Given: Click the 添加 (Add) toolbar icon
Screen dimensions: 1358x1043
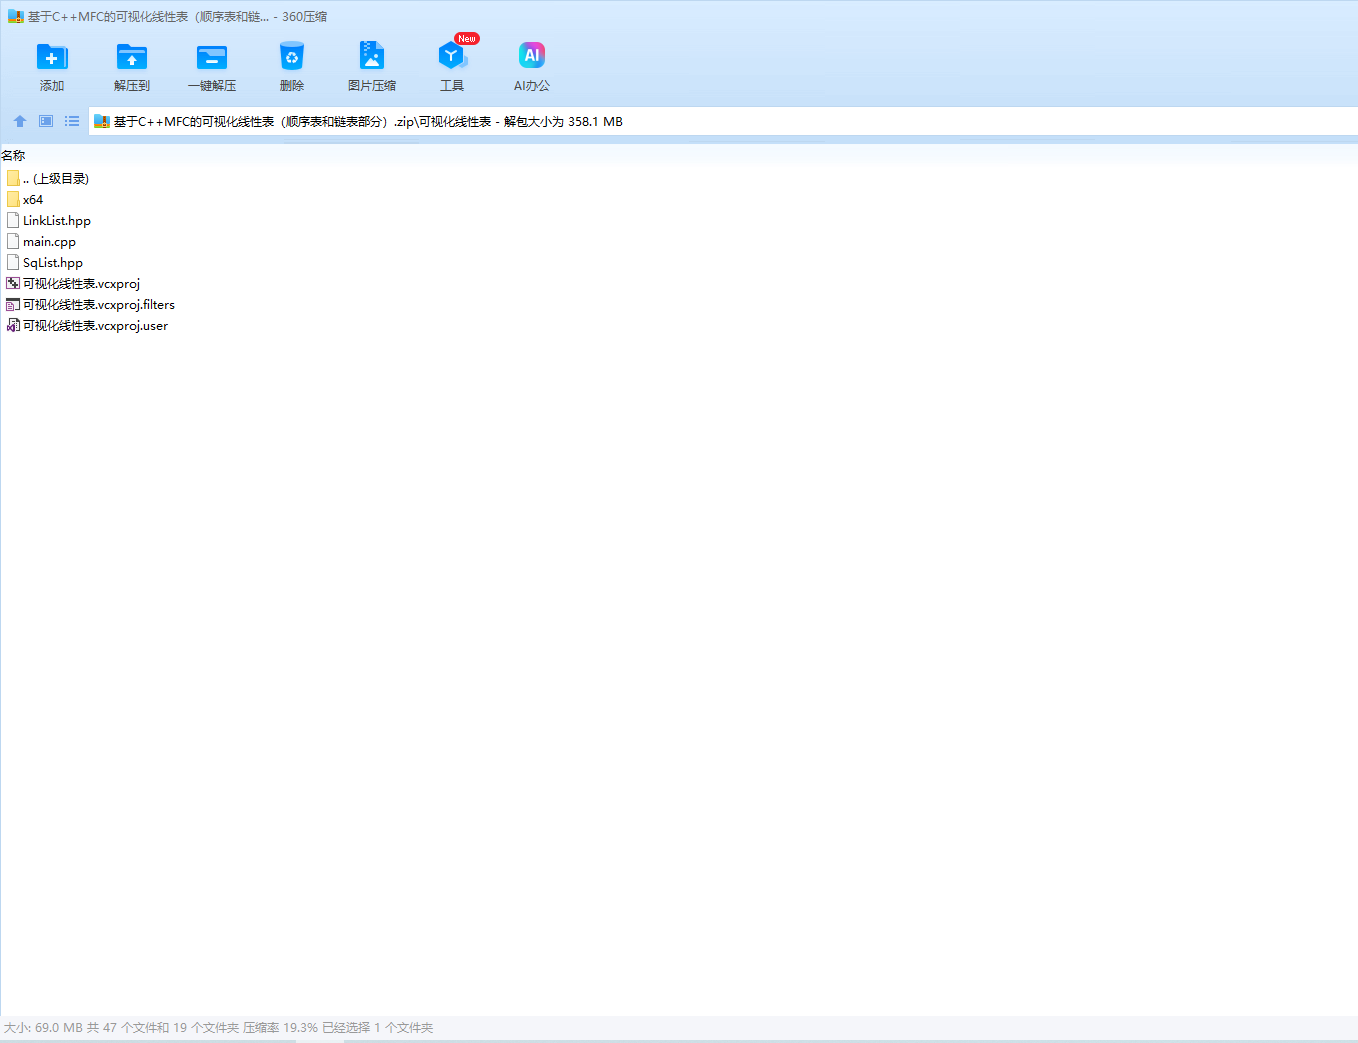Looking at the screenshot, I should pyautogui.click(x=52, y=57).
